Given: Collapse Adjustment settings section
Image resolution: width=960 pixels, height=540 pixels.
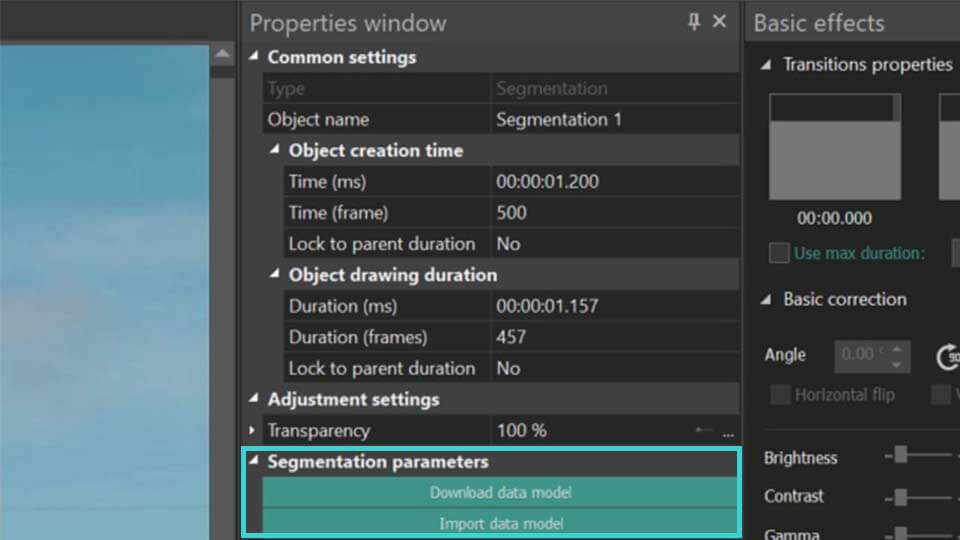Looking at the screenshot, I should (x=253, y=399).
